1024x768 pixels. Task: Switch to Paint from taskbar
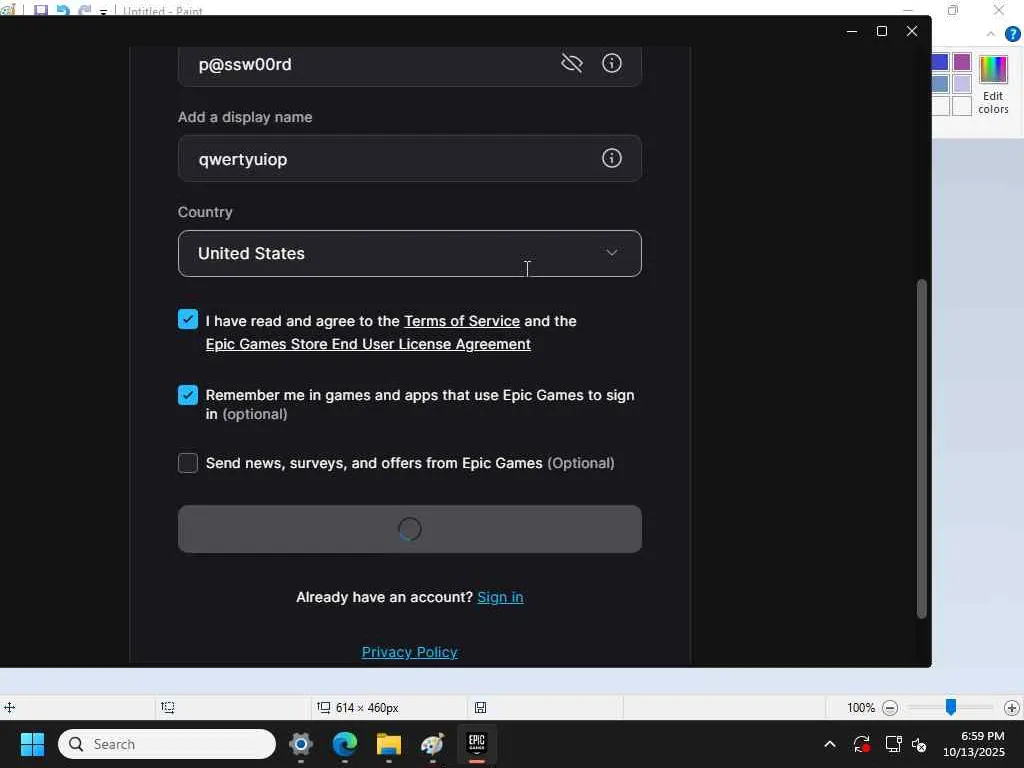click(x=432, y=744)
